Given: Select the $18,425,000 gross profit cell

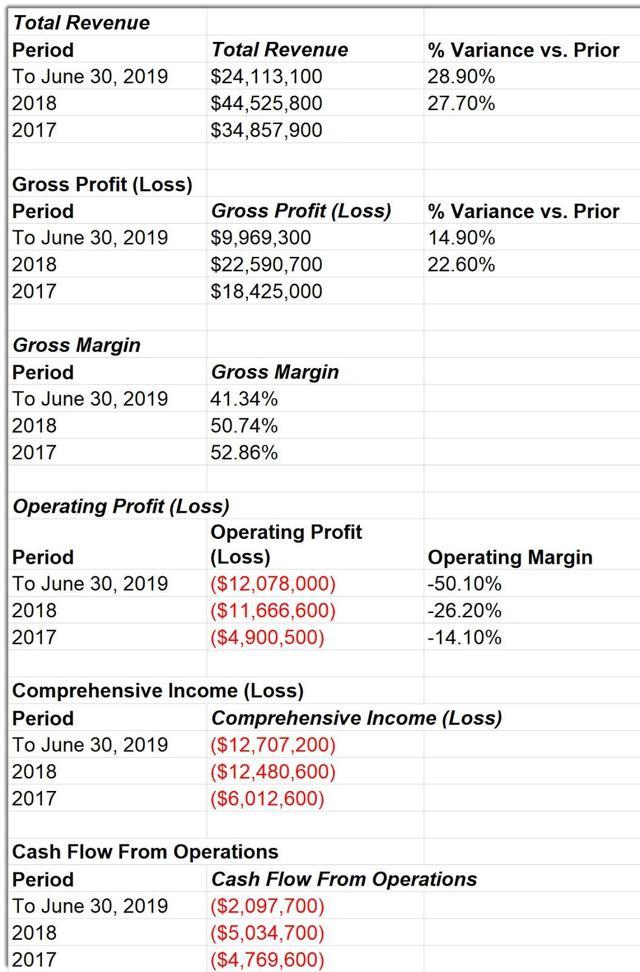Looking at the screenshot, I should pos(267,291).
